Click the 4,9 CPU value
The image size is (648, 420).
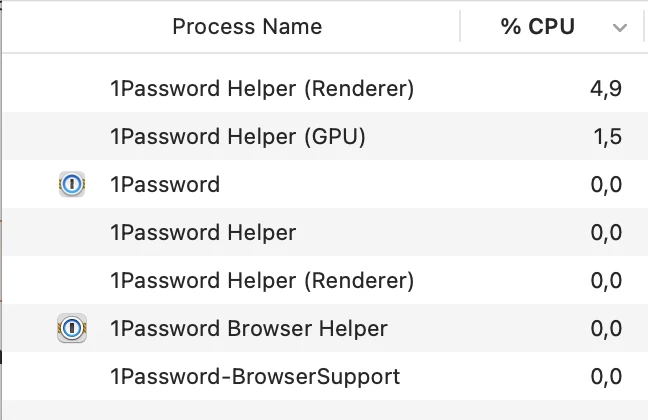(606, 88)
